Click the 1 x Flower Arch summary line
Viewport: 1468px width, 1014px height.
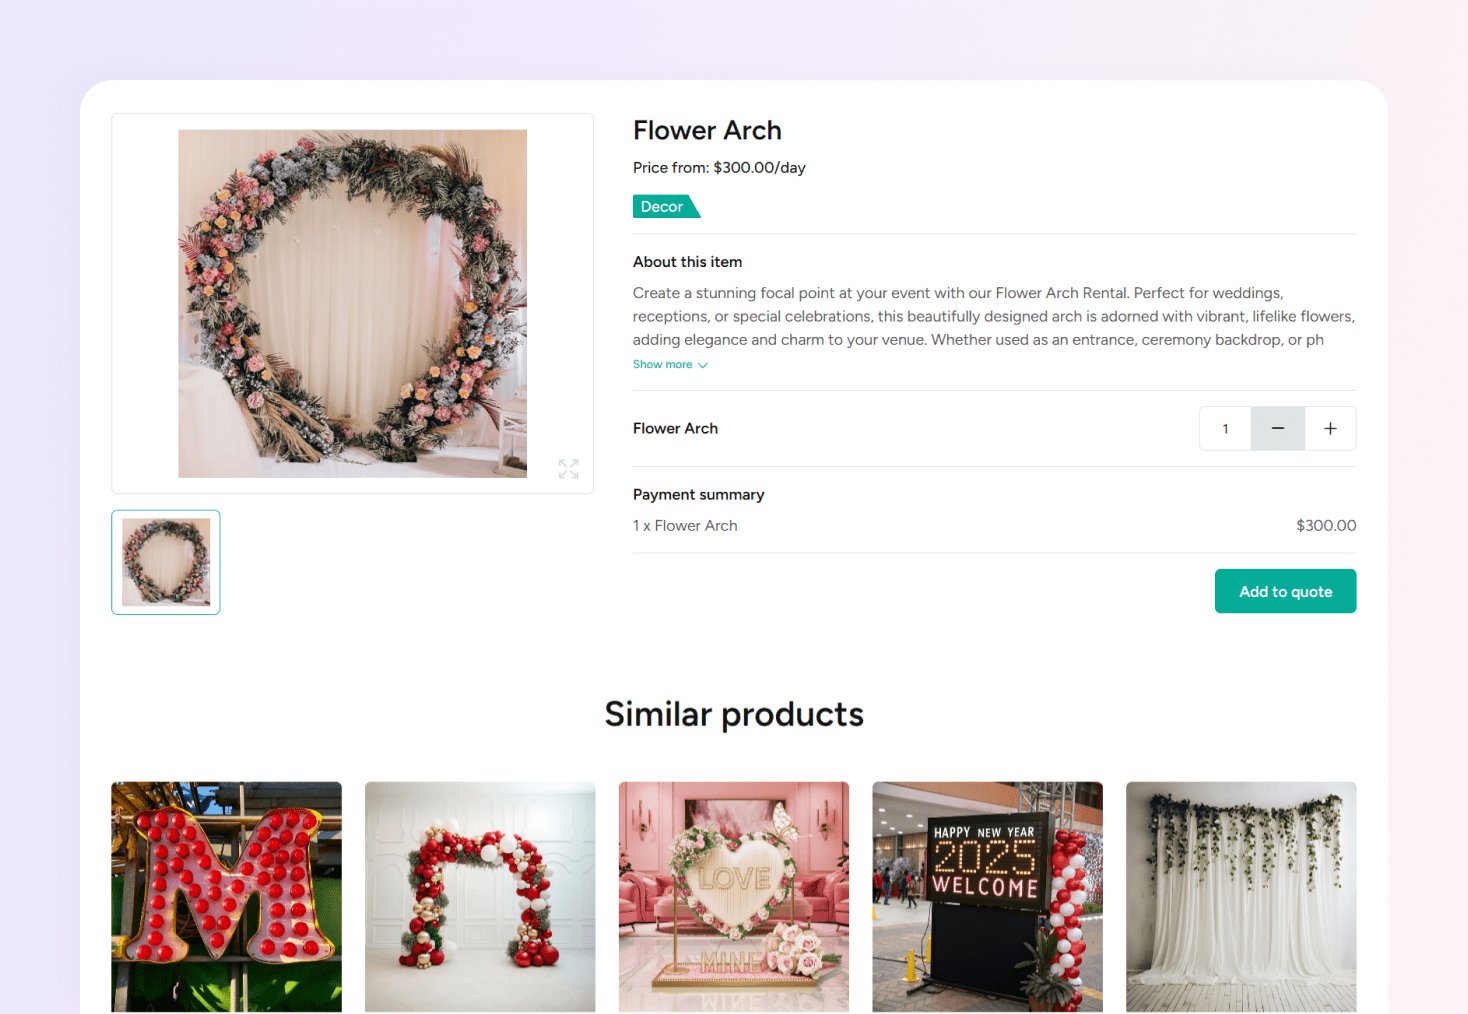(685, 525)
